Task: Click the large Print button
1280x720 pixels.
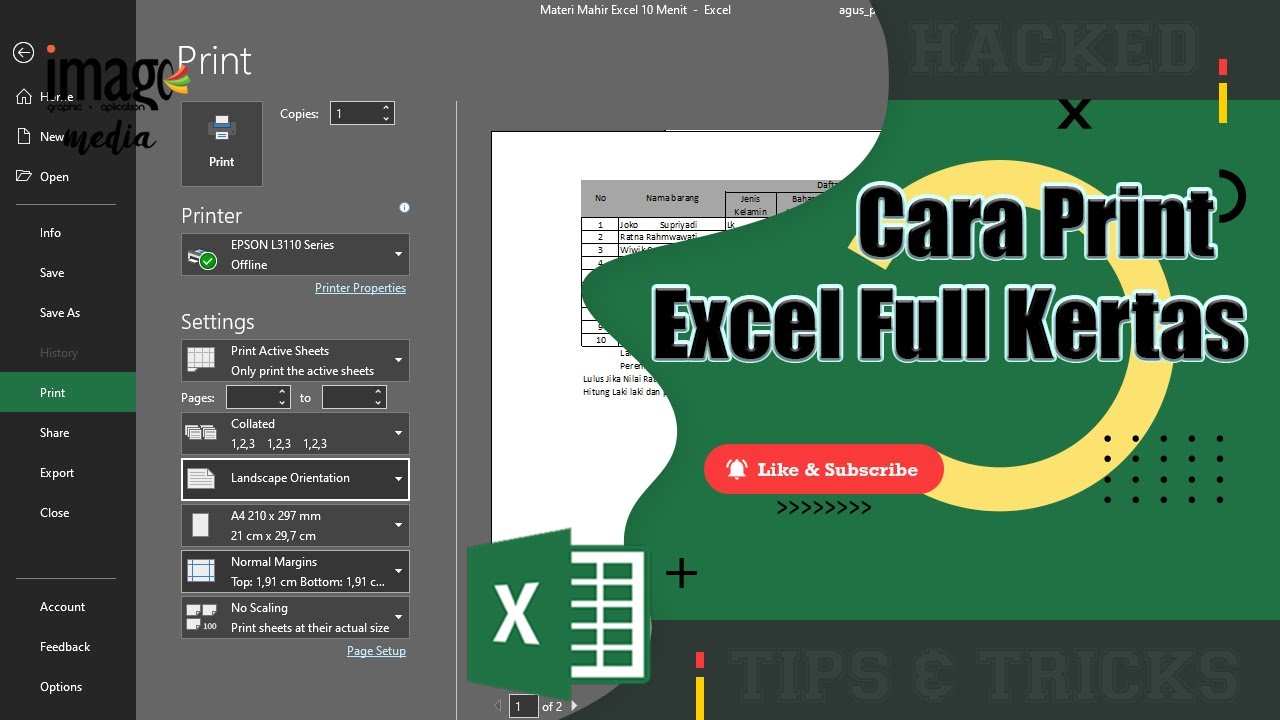Action: pos(222,144)
